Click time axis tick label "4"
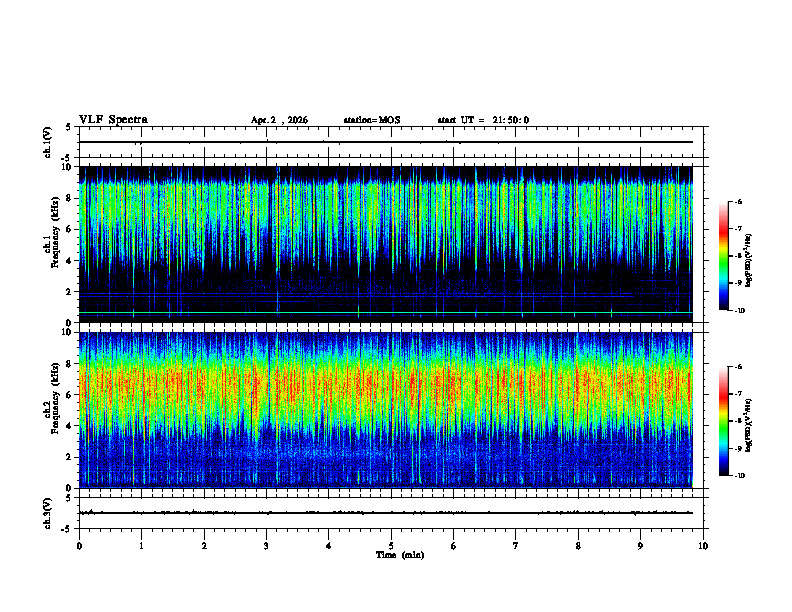Image resolution: width=792 pixels, height=612 pixels. coord(329,546)
